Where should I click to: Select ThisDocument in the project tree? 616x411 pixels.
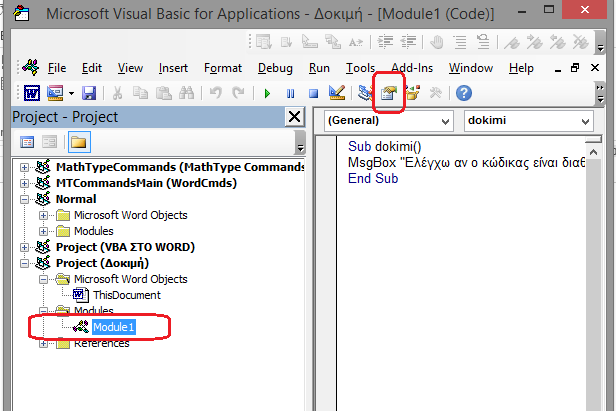127,295
